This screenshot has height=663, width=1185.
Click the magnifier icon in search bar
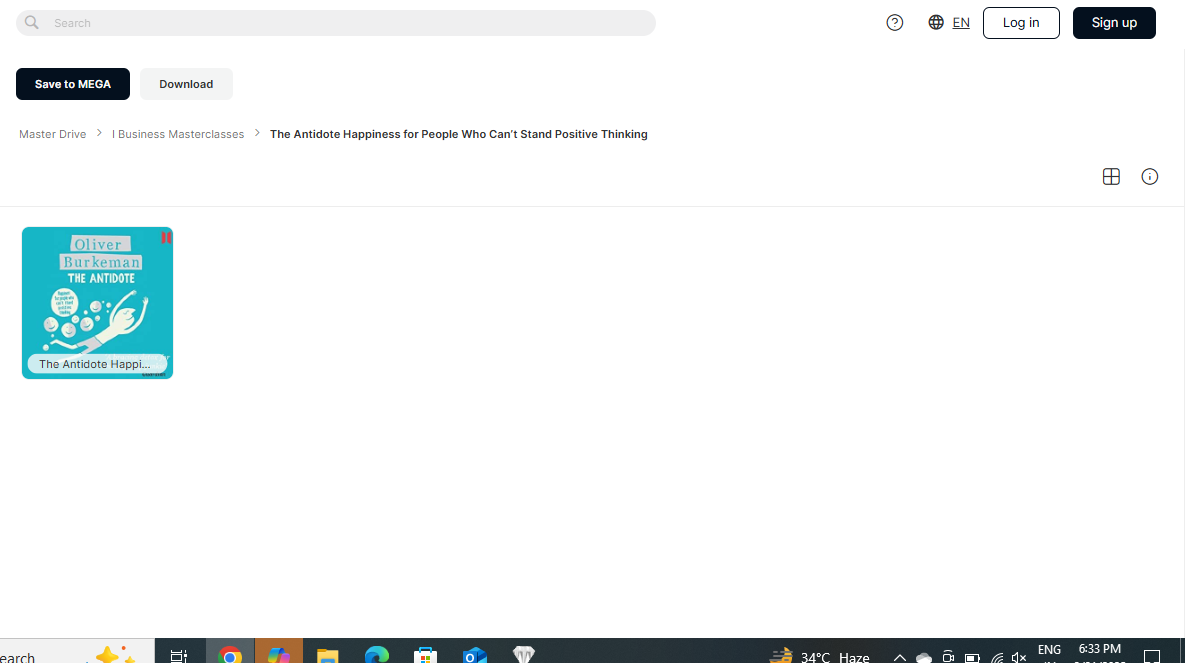(x=32, y=23)
